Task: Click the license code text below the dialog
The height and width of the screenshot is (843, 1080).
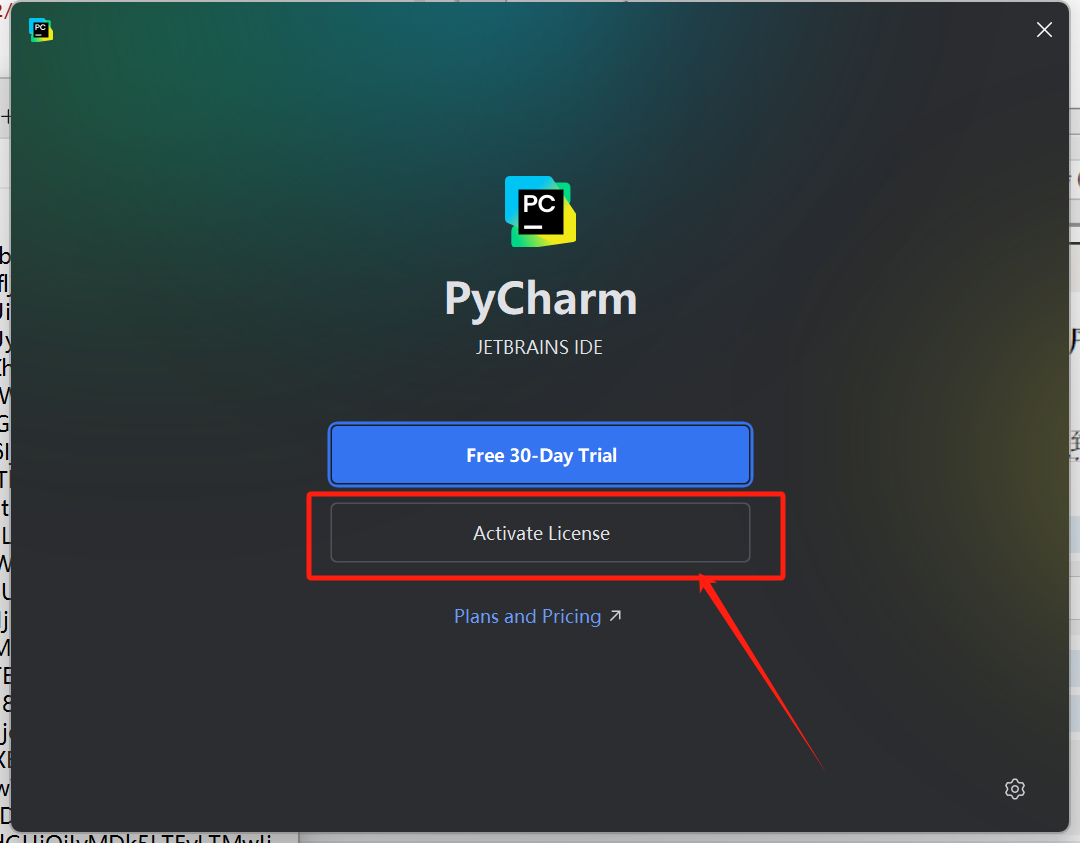Action: point(136,837)
